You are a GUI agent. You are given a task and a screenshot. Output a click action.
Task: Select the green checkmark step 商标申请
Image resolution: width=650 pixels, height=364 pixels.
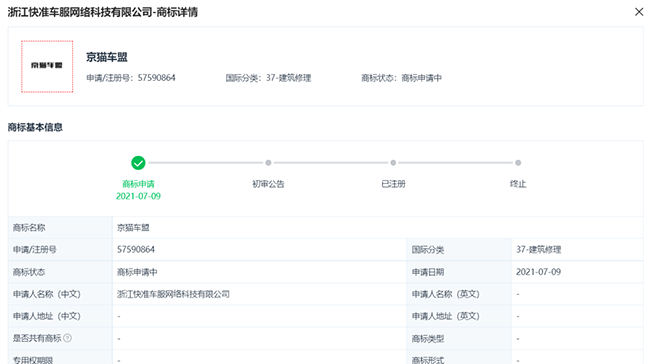point(138,163)
